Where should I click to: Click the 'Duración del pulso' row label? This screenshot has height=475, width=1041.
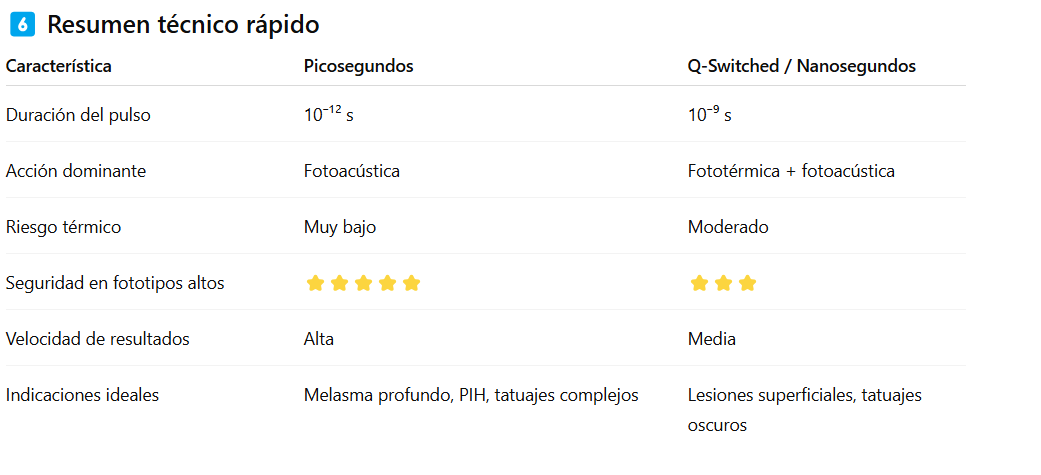pos(78,115)
